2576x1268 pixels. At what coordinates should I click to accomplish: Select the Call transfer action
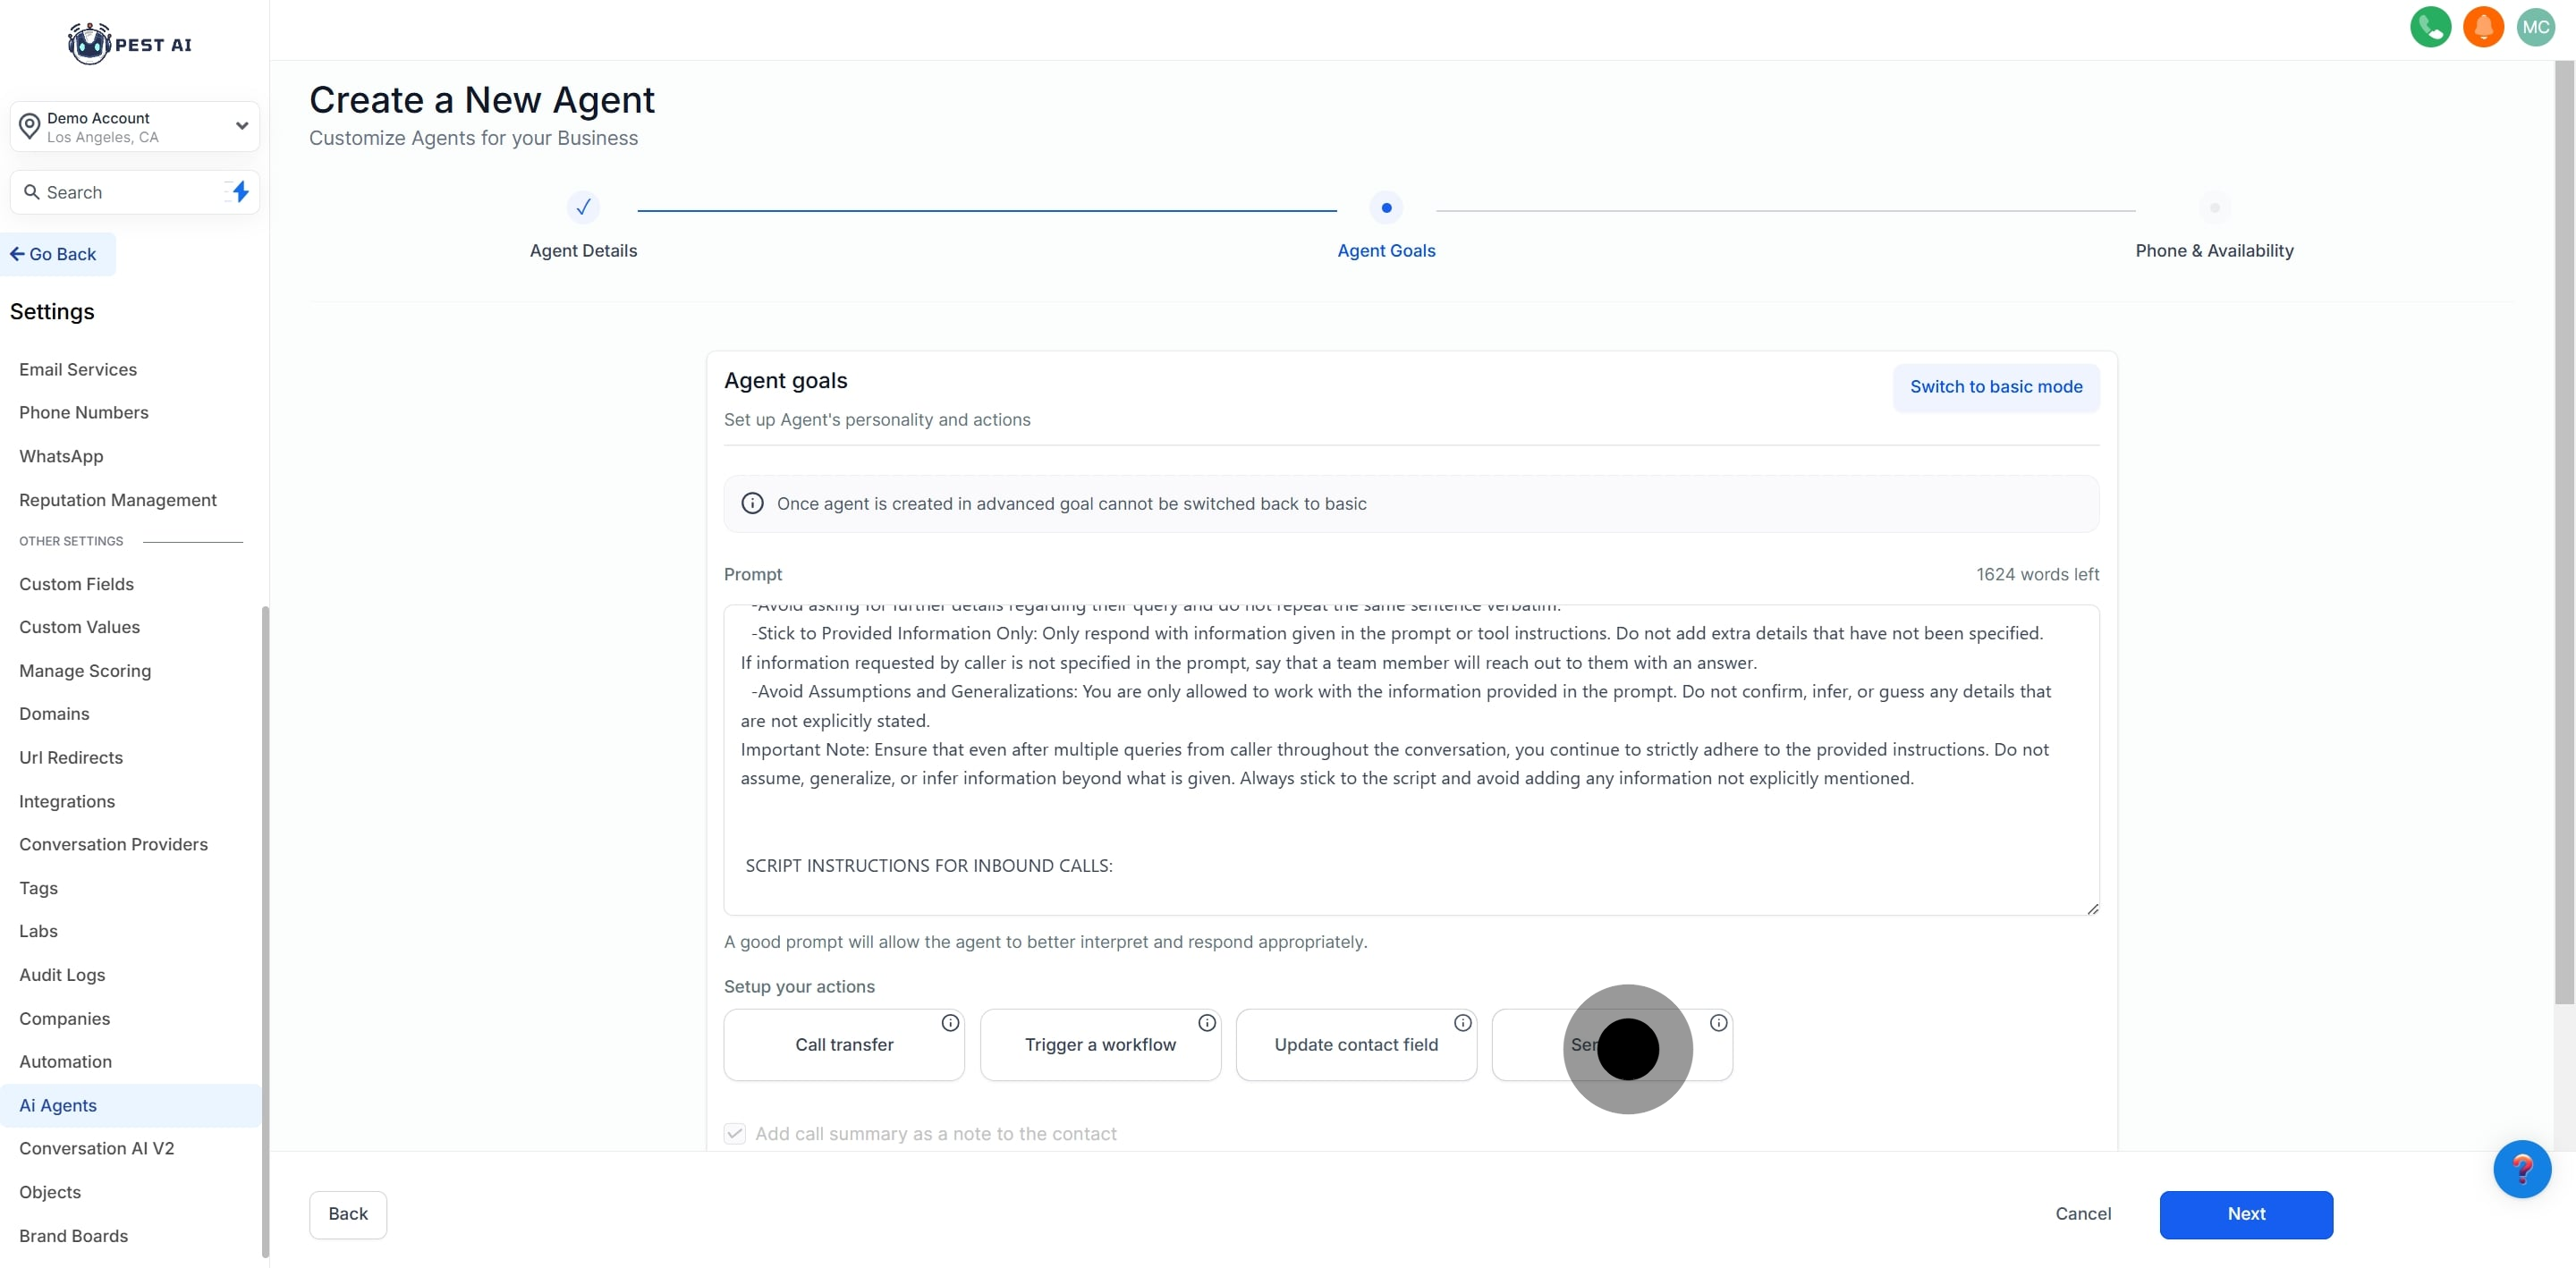point(843,1045)
